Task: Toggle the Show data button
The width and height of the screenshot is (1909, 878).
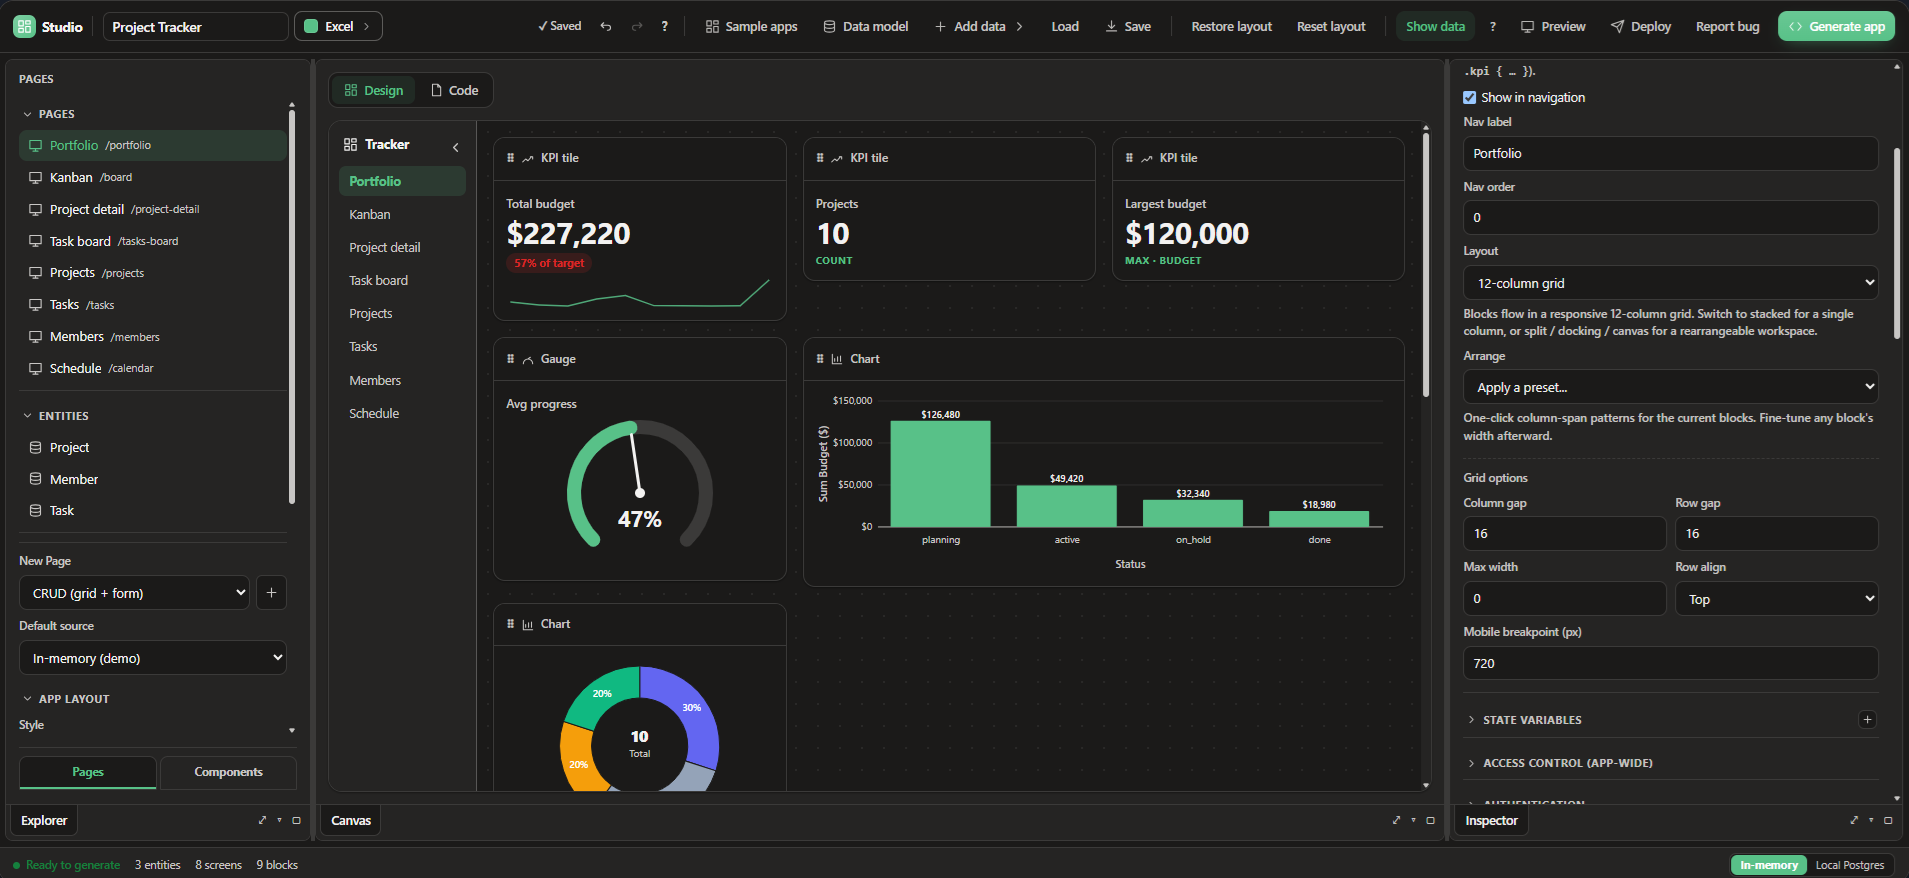Action: [x=1435, y=27]
